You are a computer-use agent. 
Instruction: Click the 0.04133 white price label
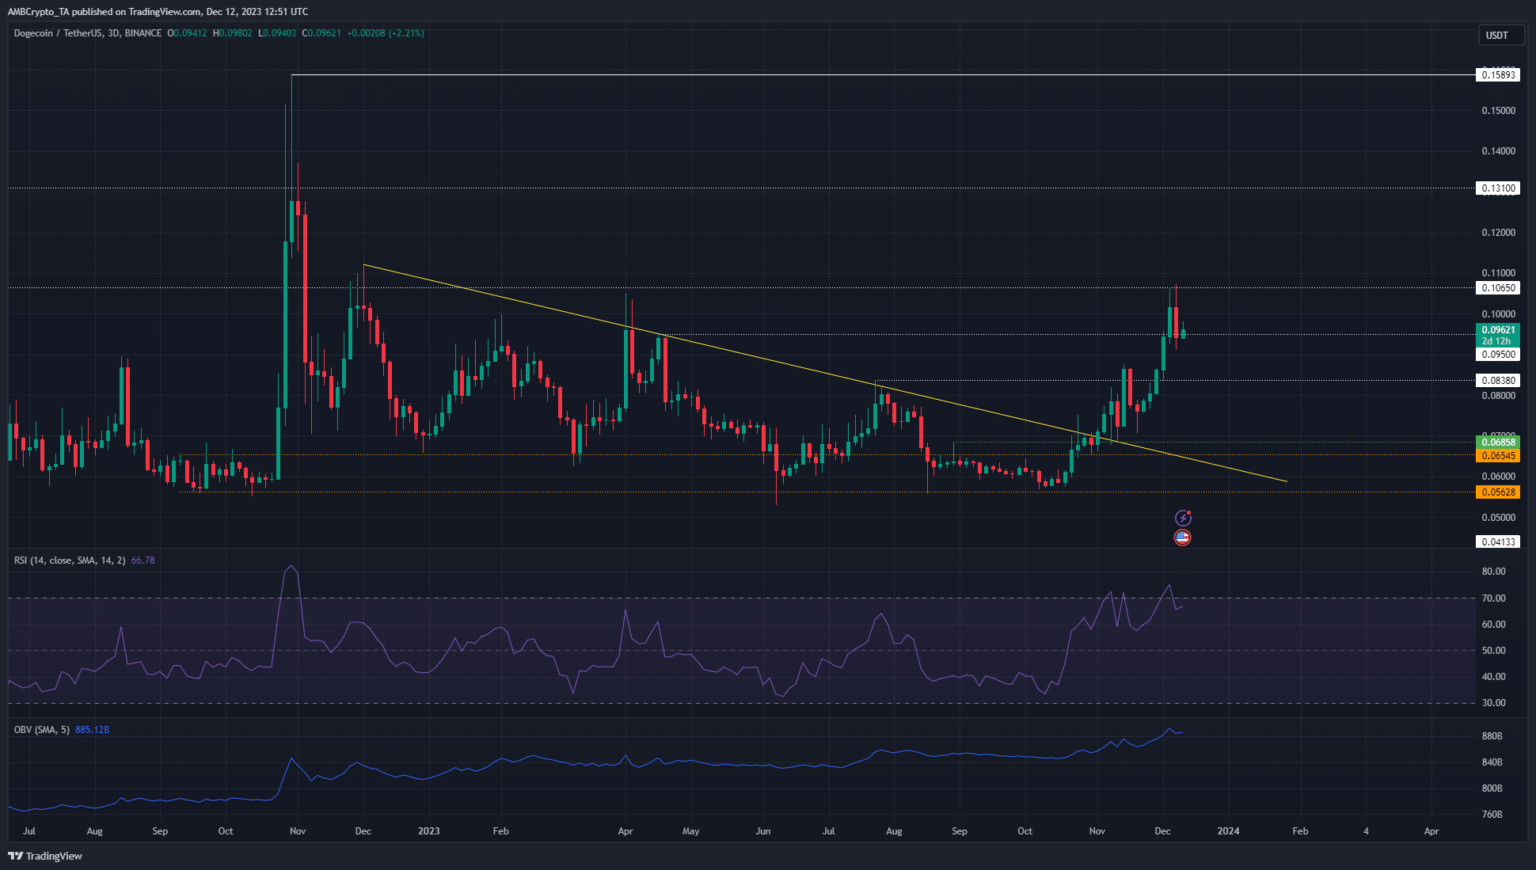click(1498, 542)
